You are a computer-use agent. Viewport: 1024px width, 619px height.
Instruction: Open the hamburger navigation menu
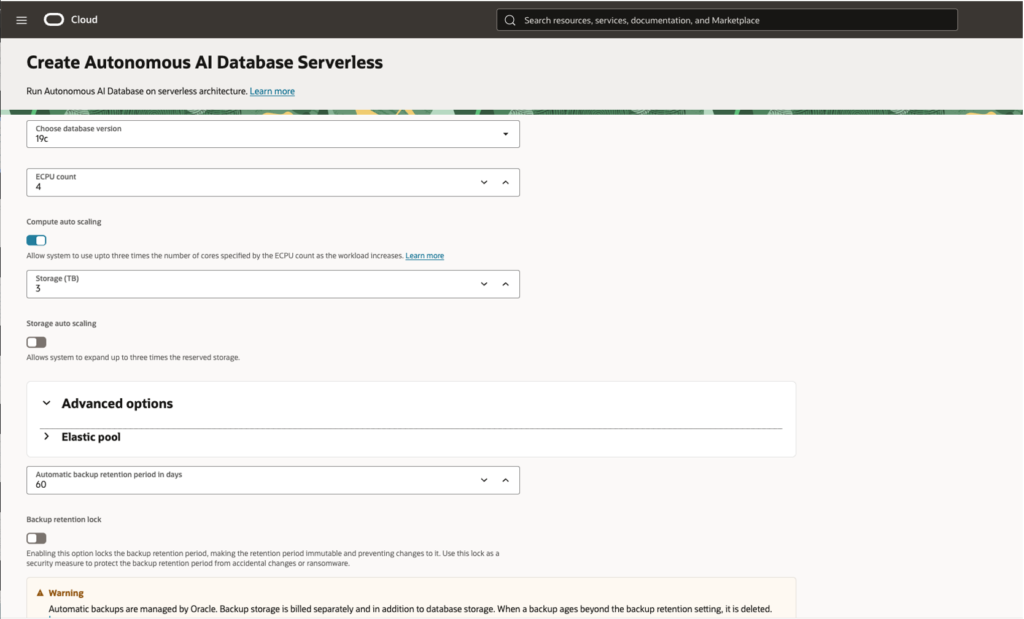tap(22, 20)
